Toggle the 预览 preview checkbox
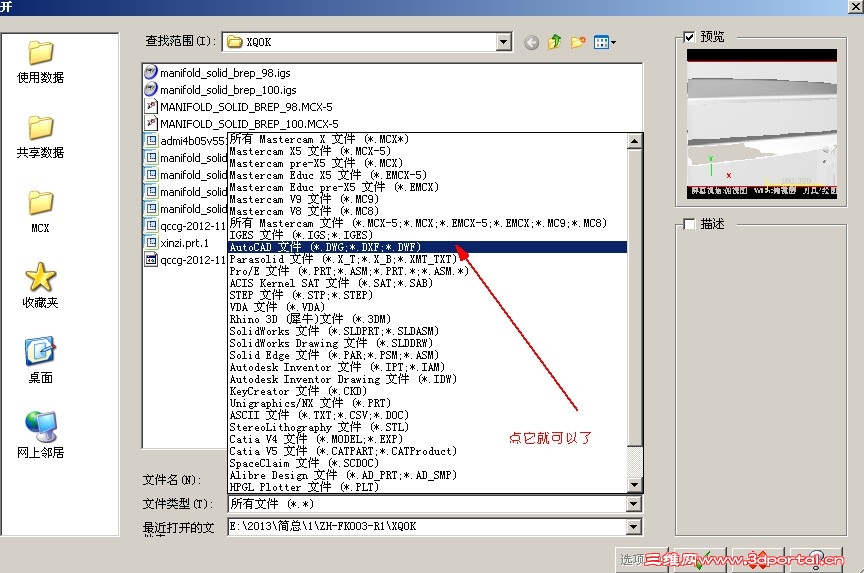Image resolution: width=864 pixels, height=573 pixels. coord(689,37)
